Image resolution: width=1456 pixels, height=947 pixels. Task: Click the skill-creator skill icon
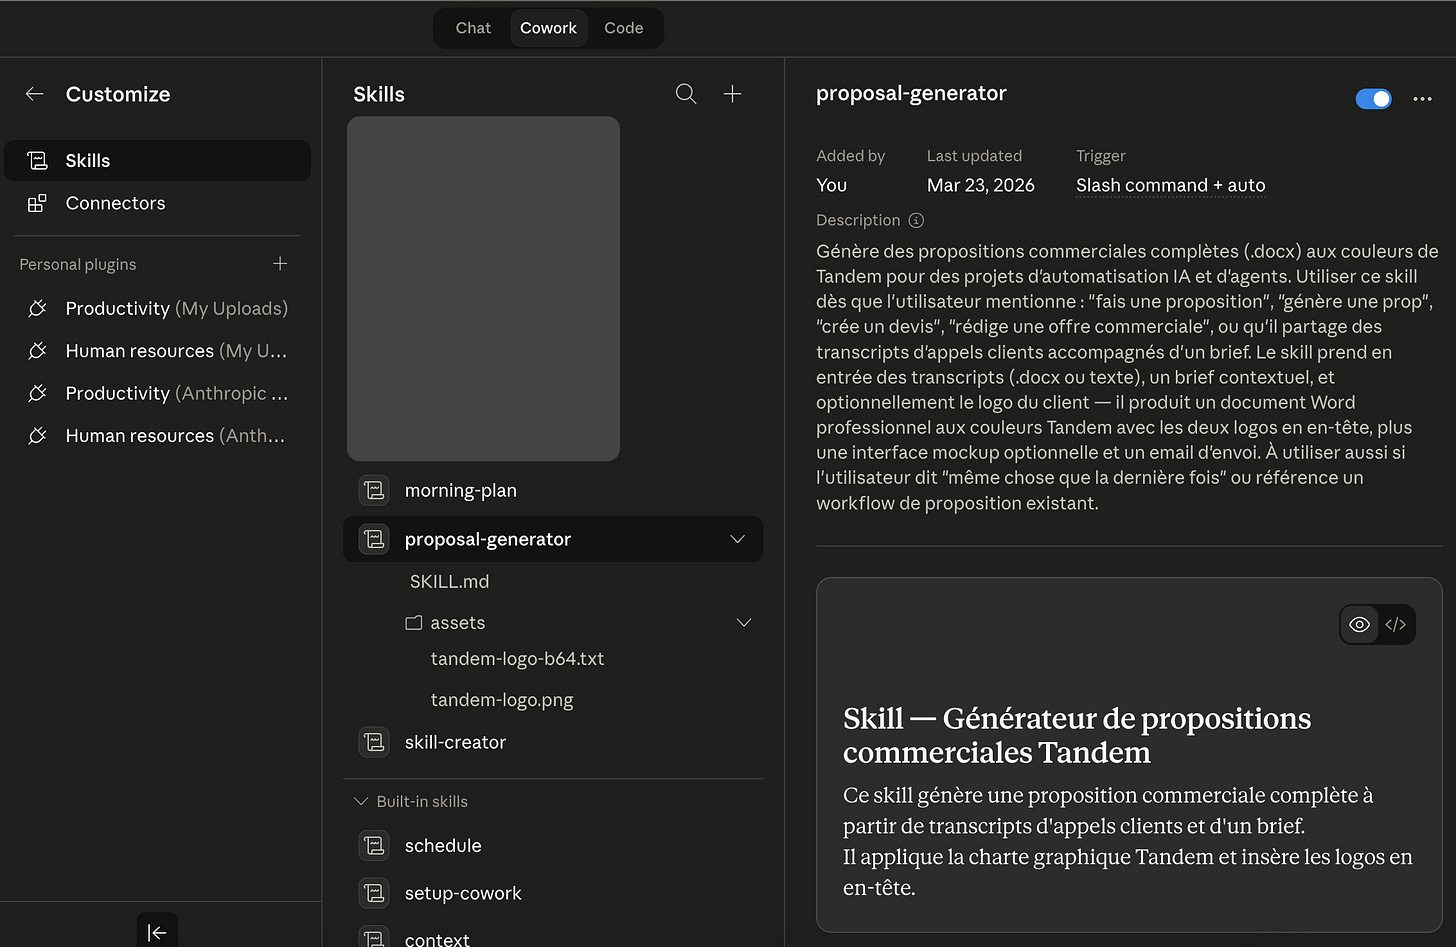tap(374, 742)
